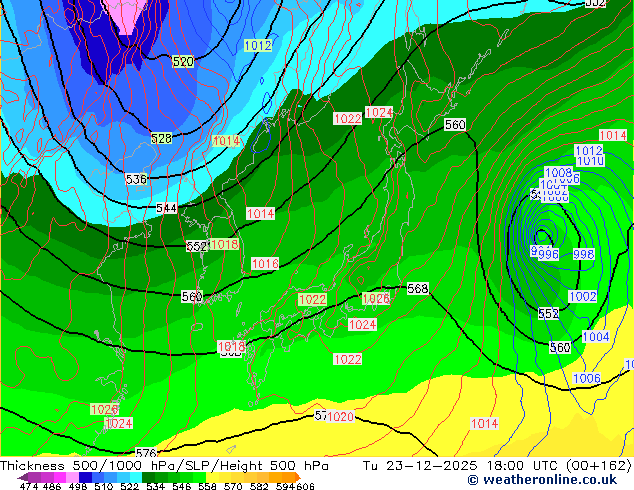Click the 1024 label beside the 1022 label
This screenshot has width=634, height=490.
379,112
